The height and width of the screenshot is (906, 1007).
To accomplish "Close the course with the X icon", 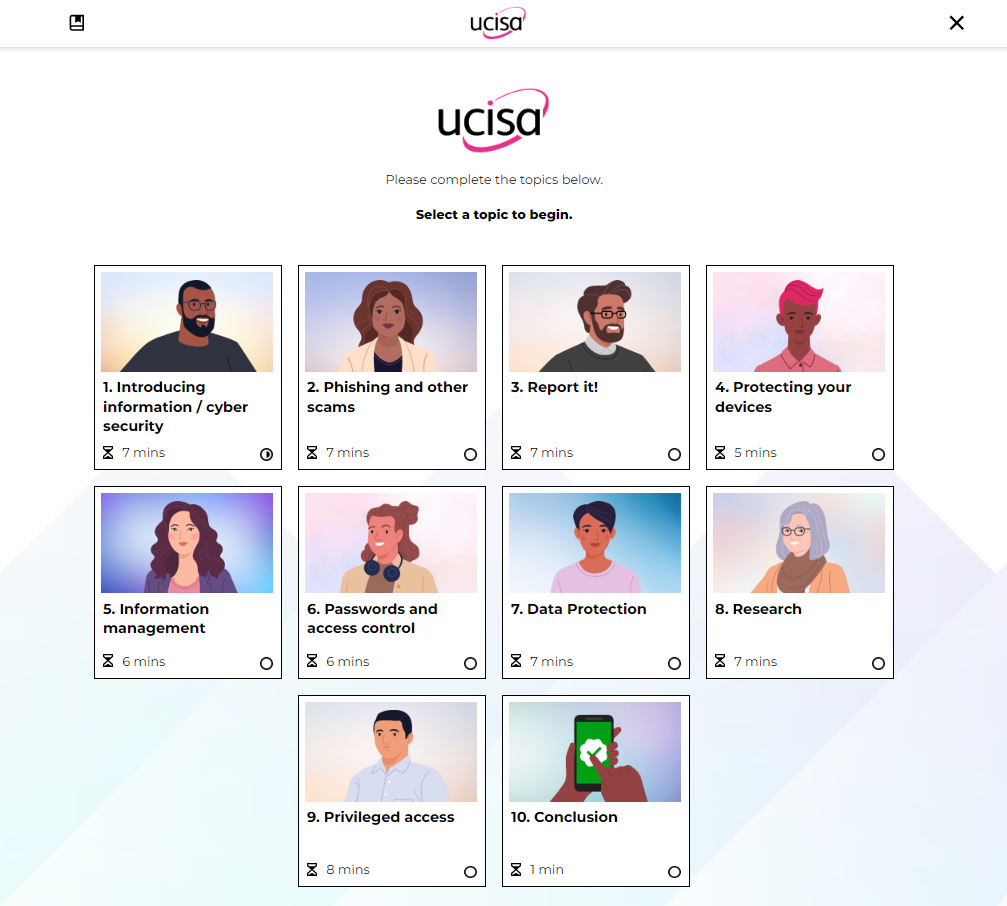I will click(956, 23).
